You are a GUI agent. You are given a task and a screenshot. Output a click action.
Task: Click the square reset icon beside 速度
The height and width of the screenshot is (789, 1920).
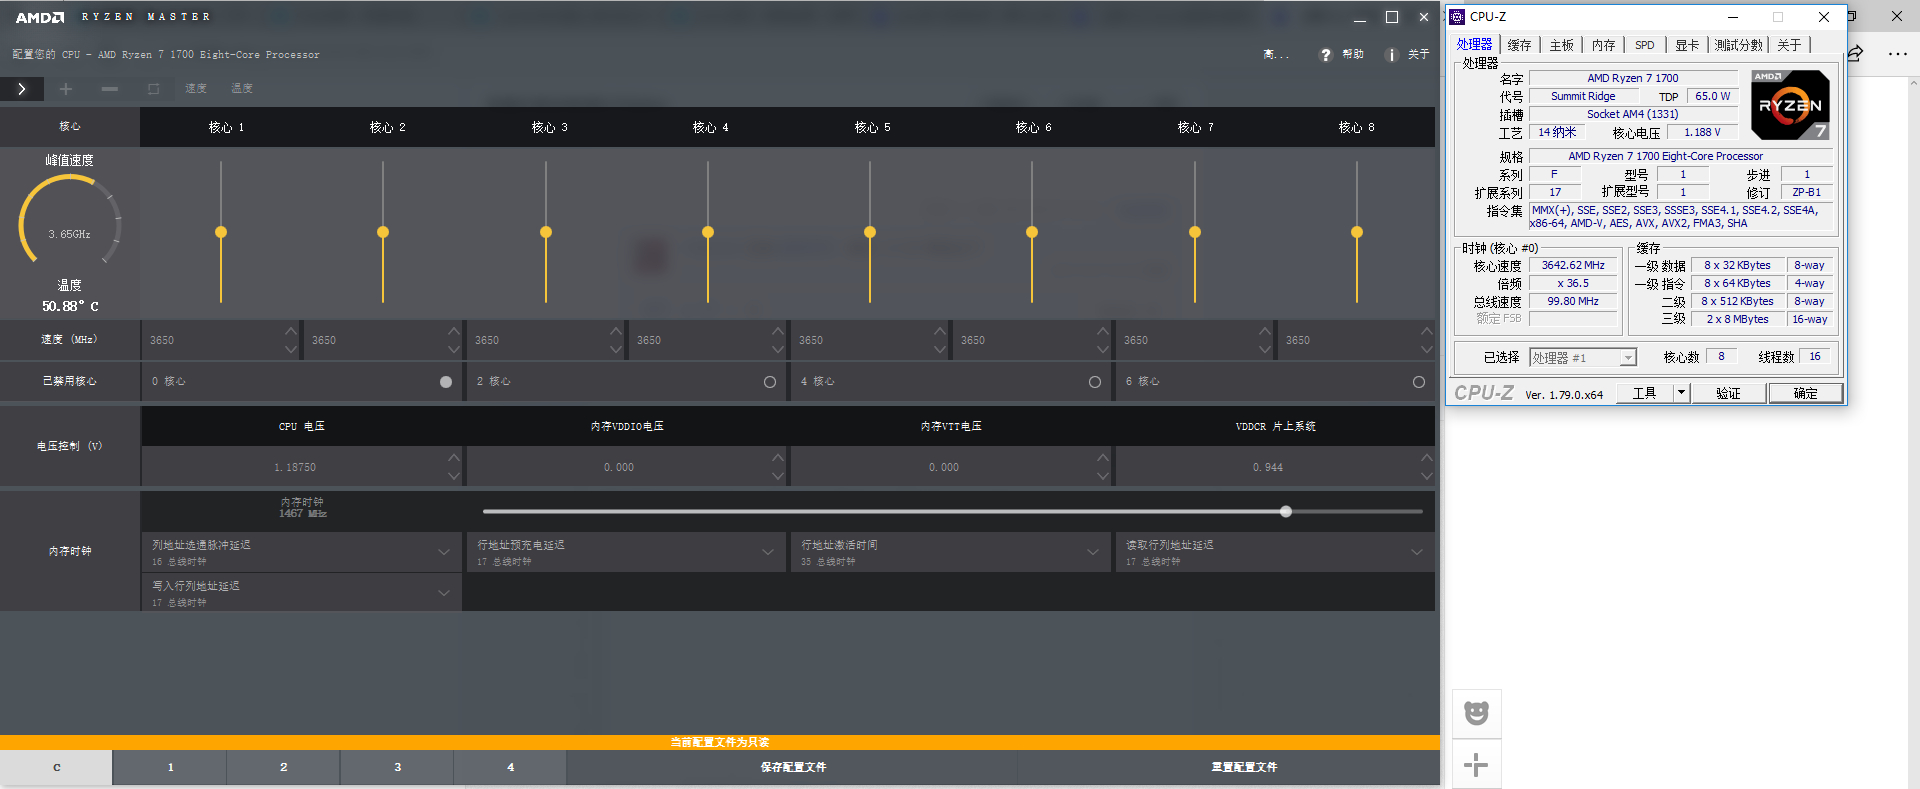[153, 89]
